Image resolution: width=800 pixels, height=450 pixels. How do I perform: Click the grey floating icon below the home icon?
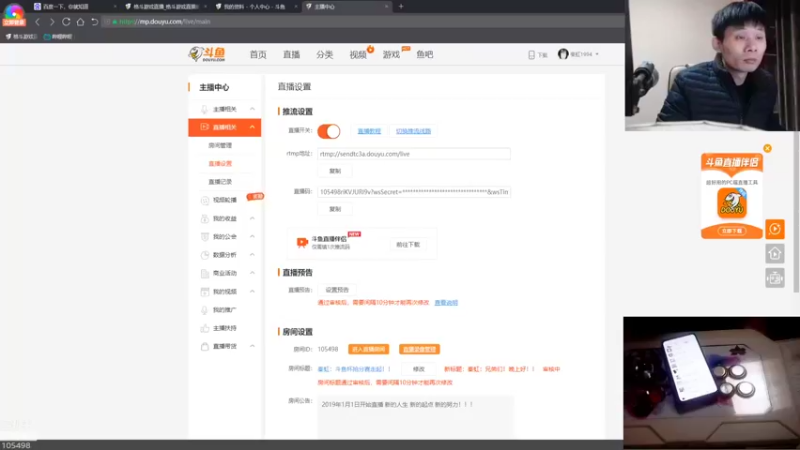point(774,278)
